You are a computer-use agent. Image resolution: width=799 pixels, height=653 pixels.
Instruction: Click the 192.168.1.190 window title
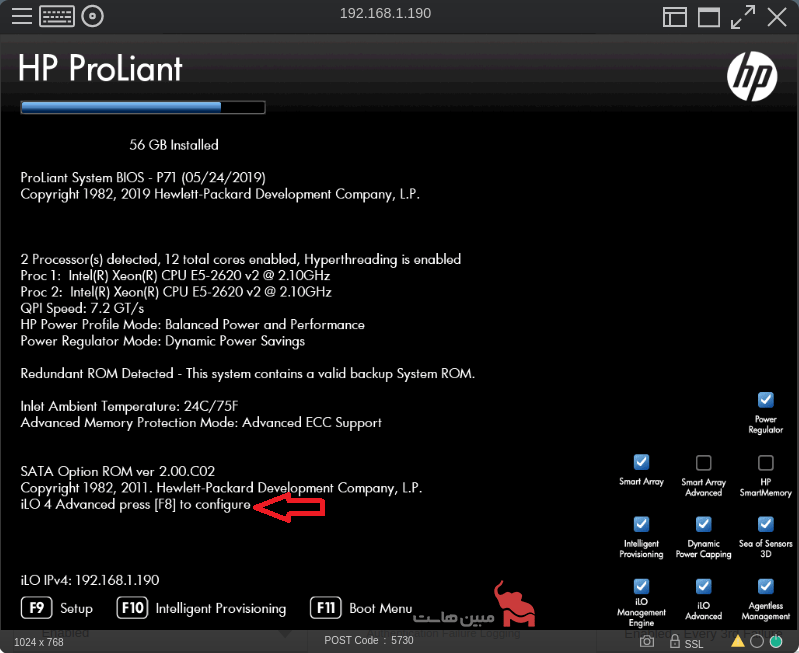point(385,13)
